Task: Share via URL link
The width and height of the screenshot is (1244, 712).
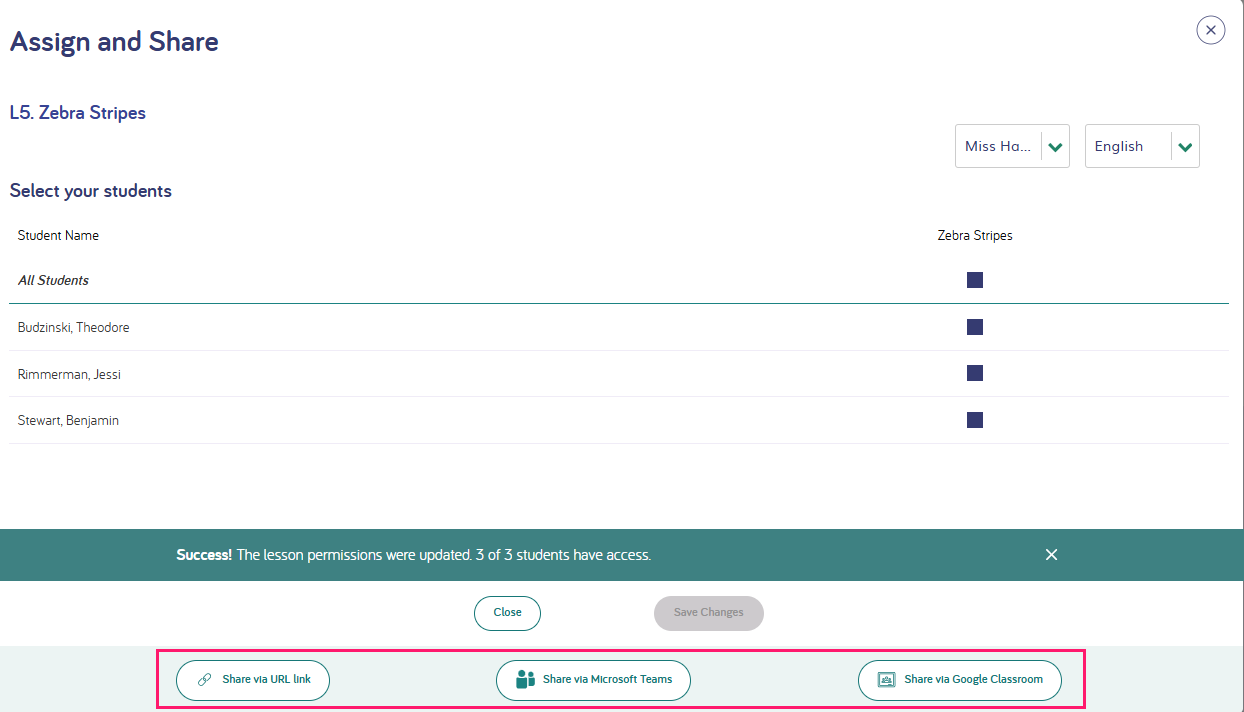Action: [253, 680]
